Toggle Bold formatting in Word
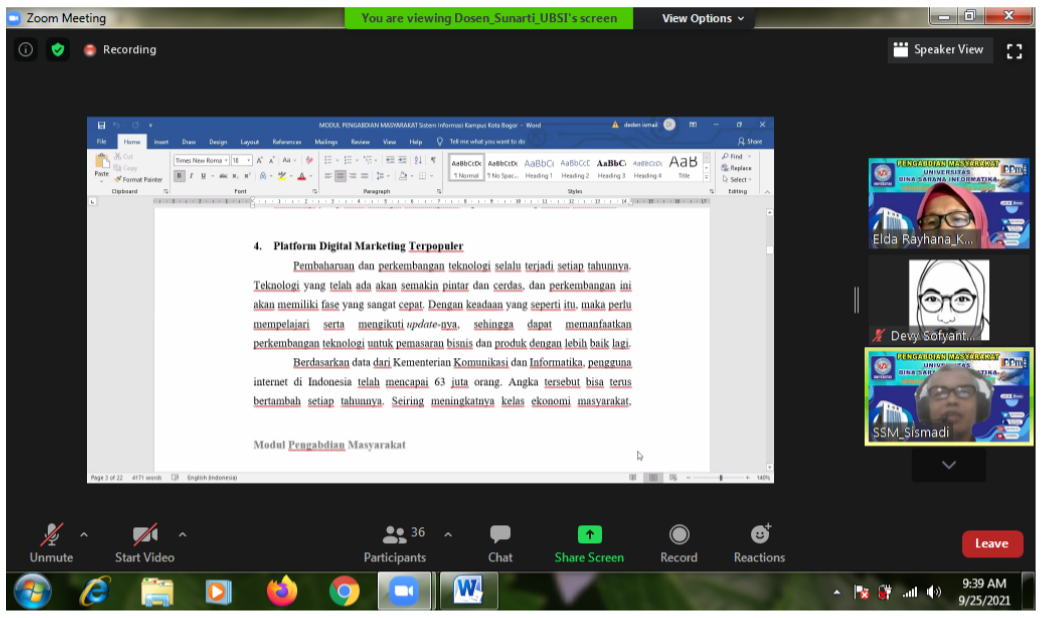Image resolution: width=1042 pixels, height=618 pixels. click(179, 176)
